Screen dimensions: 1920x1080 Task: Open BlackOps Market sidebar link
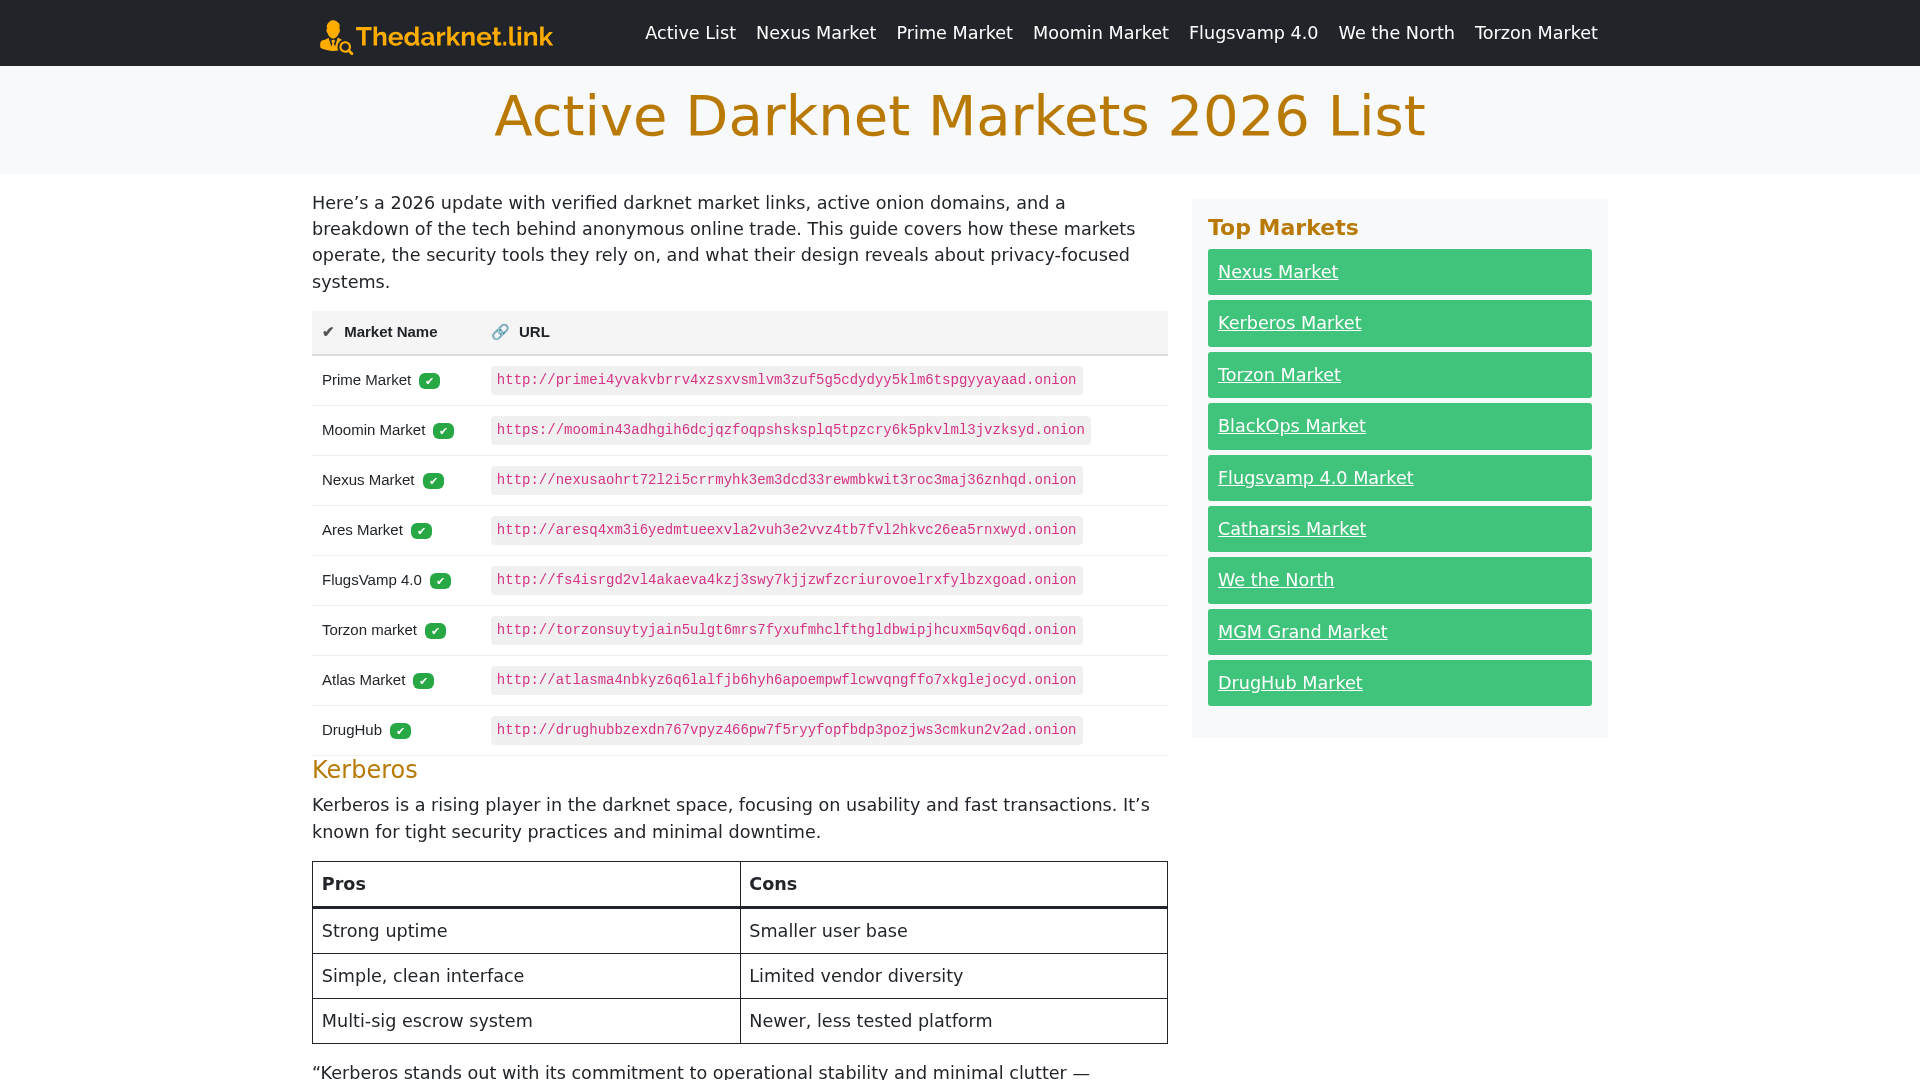click(x=1291, y=426)
